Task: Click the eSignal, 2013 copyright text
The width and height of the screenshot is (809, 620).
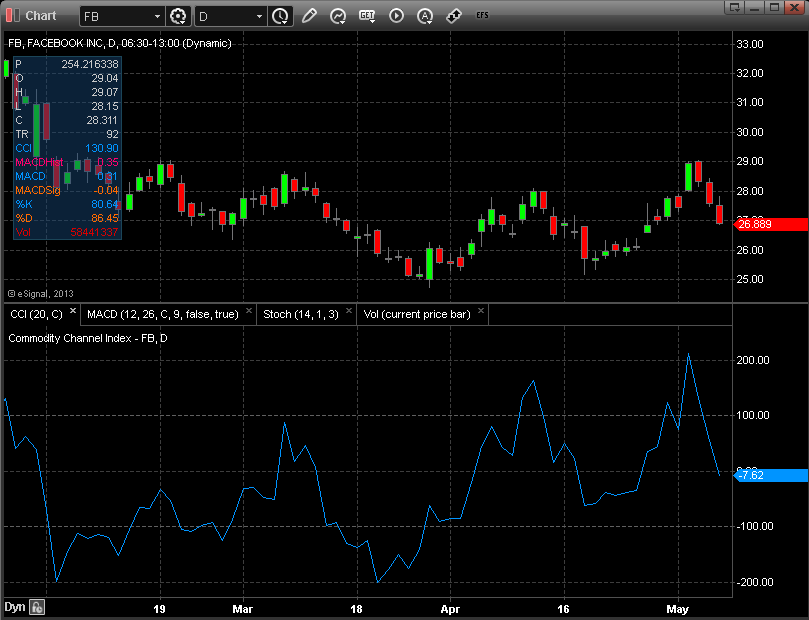Action: tap(41, 293)
